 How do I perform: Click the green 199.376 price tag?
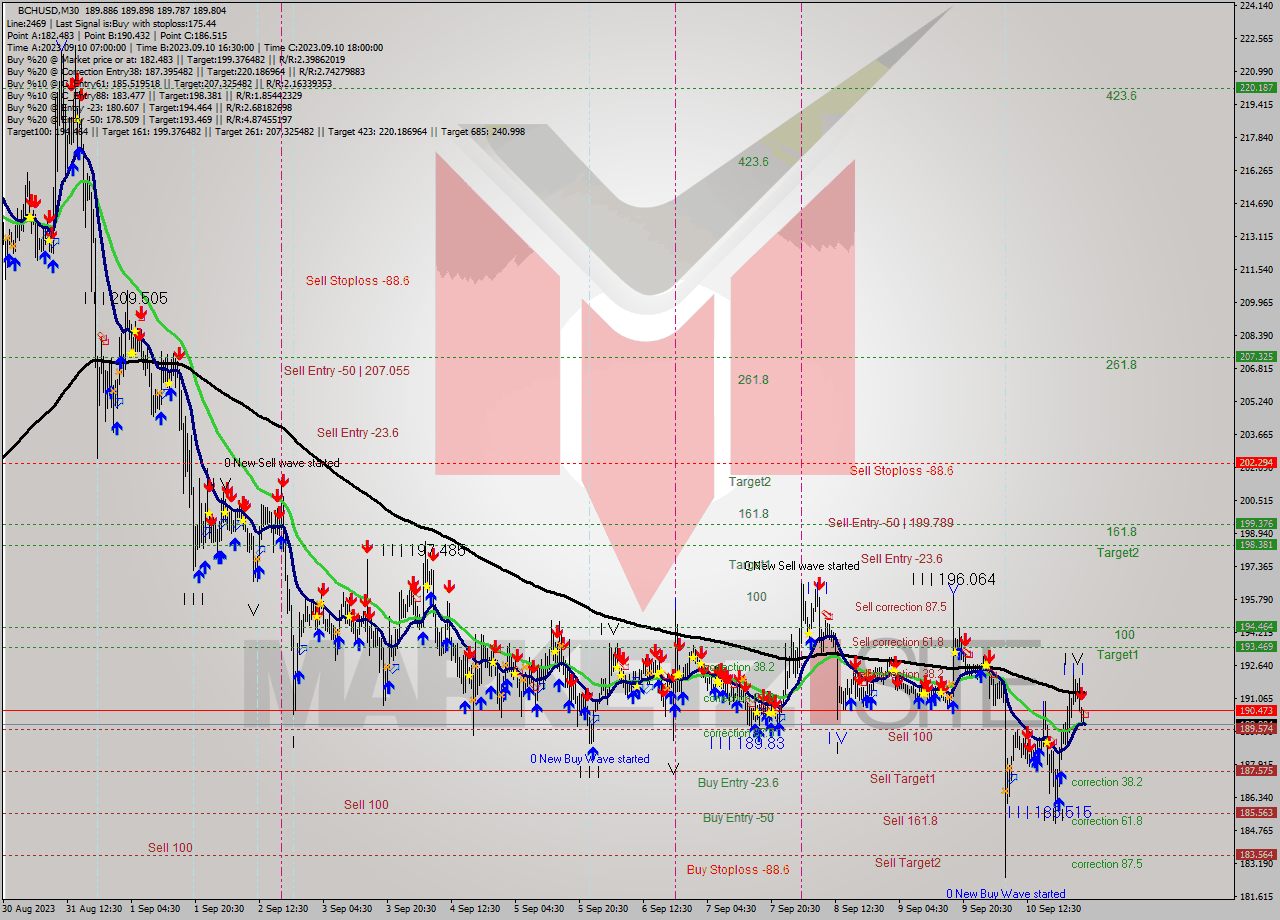coord(1256,524)
